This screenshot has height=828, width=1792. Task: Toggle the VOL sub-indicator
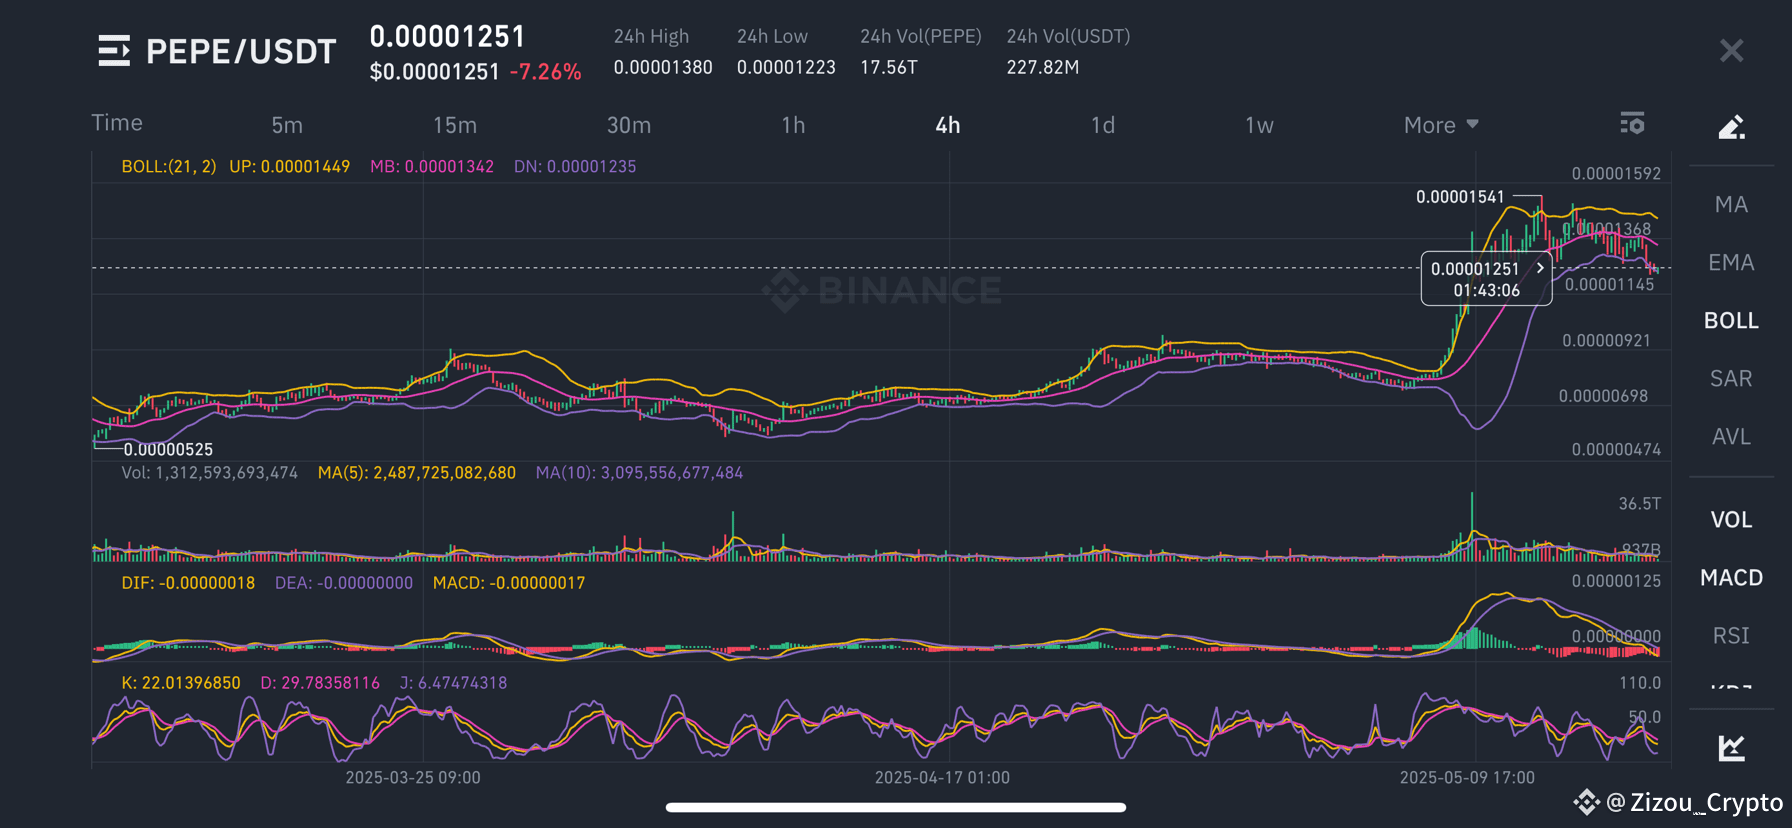[1731, 520]
